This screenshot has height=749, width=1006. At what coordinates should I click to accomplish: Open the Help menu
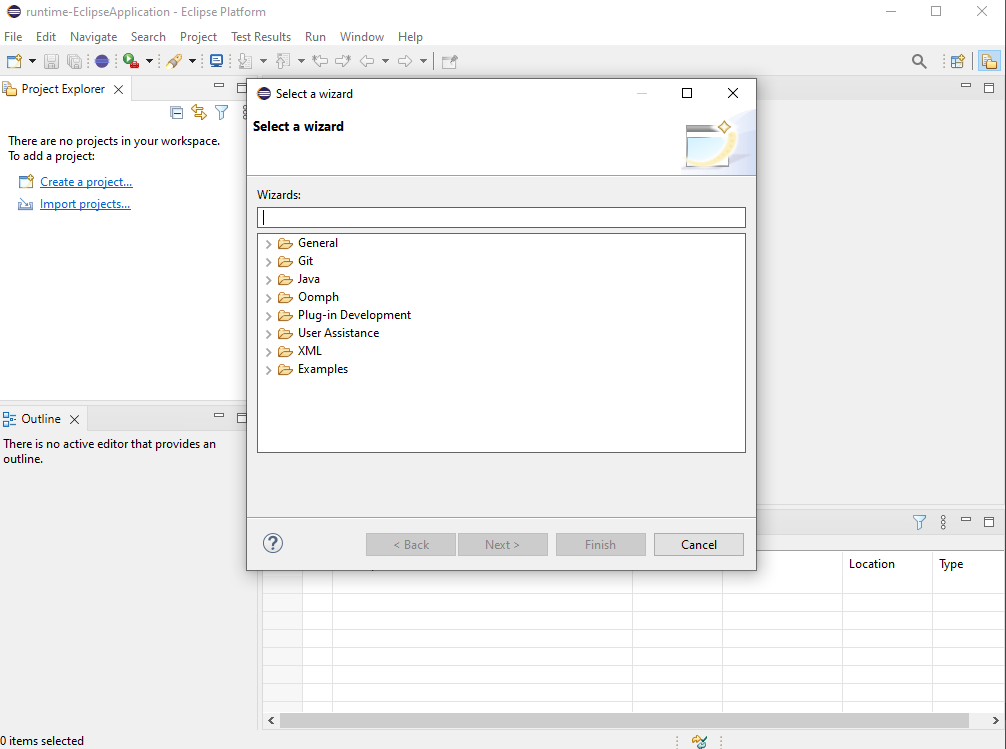tap(410, 37)
